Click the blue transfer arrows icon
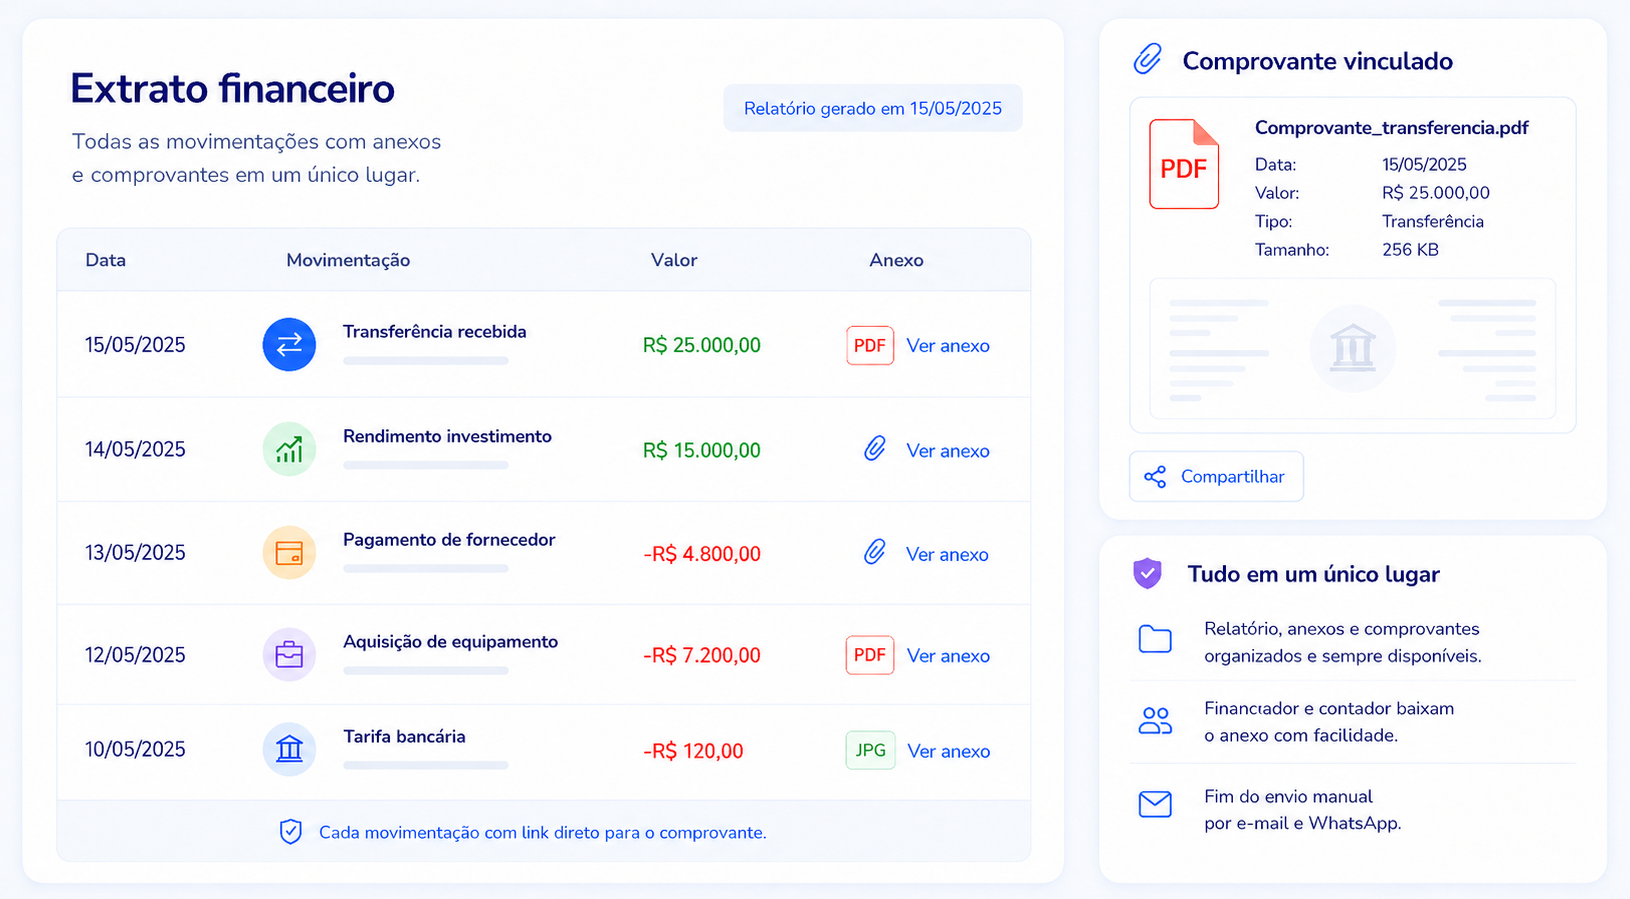This screenshot has width=1630, height=899. point(289,344)
